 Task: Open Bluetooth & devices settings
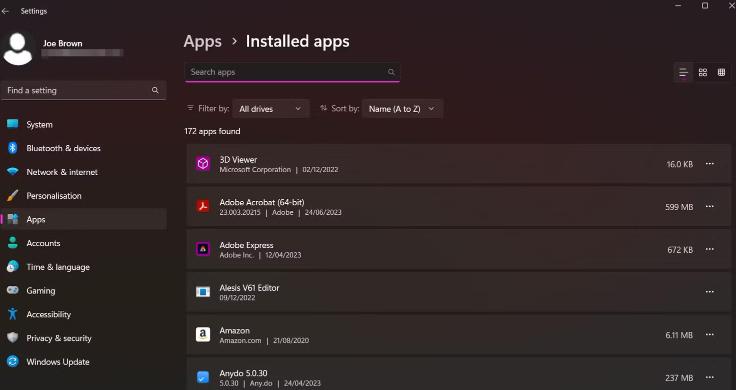84,148
